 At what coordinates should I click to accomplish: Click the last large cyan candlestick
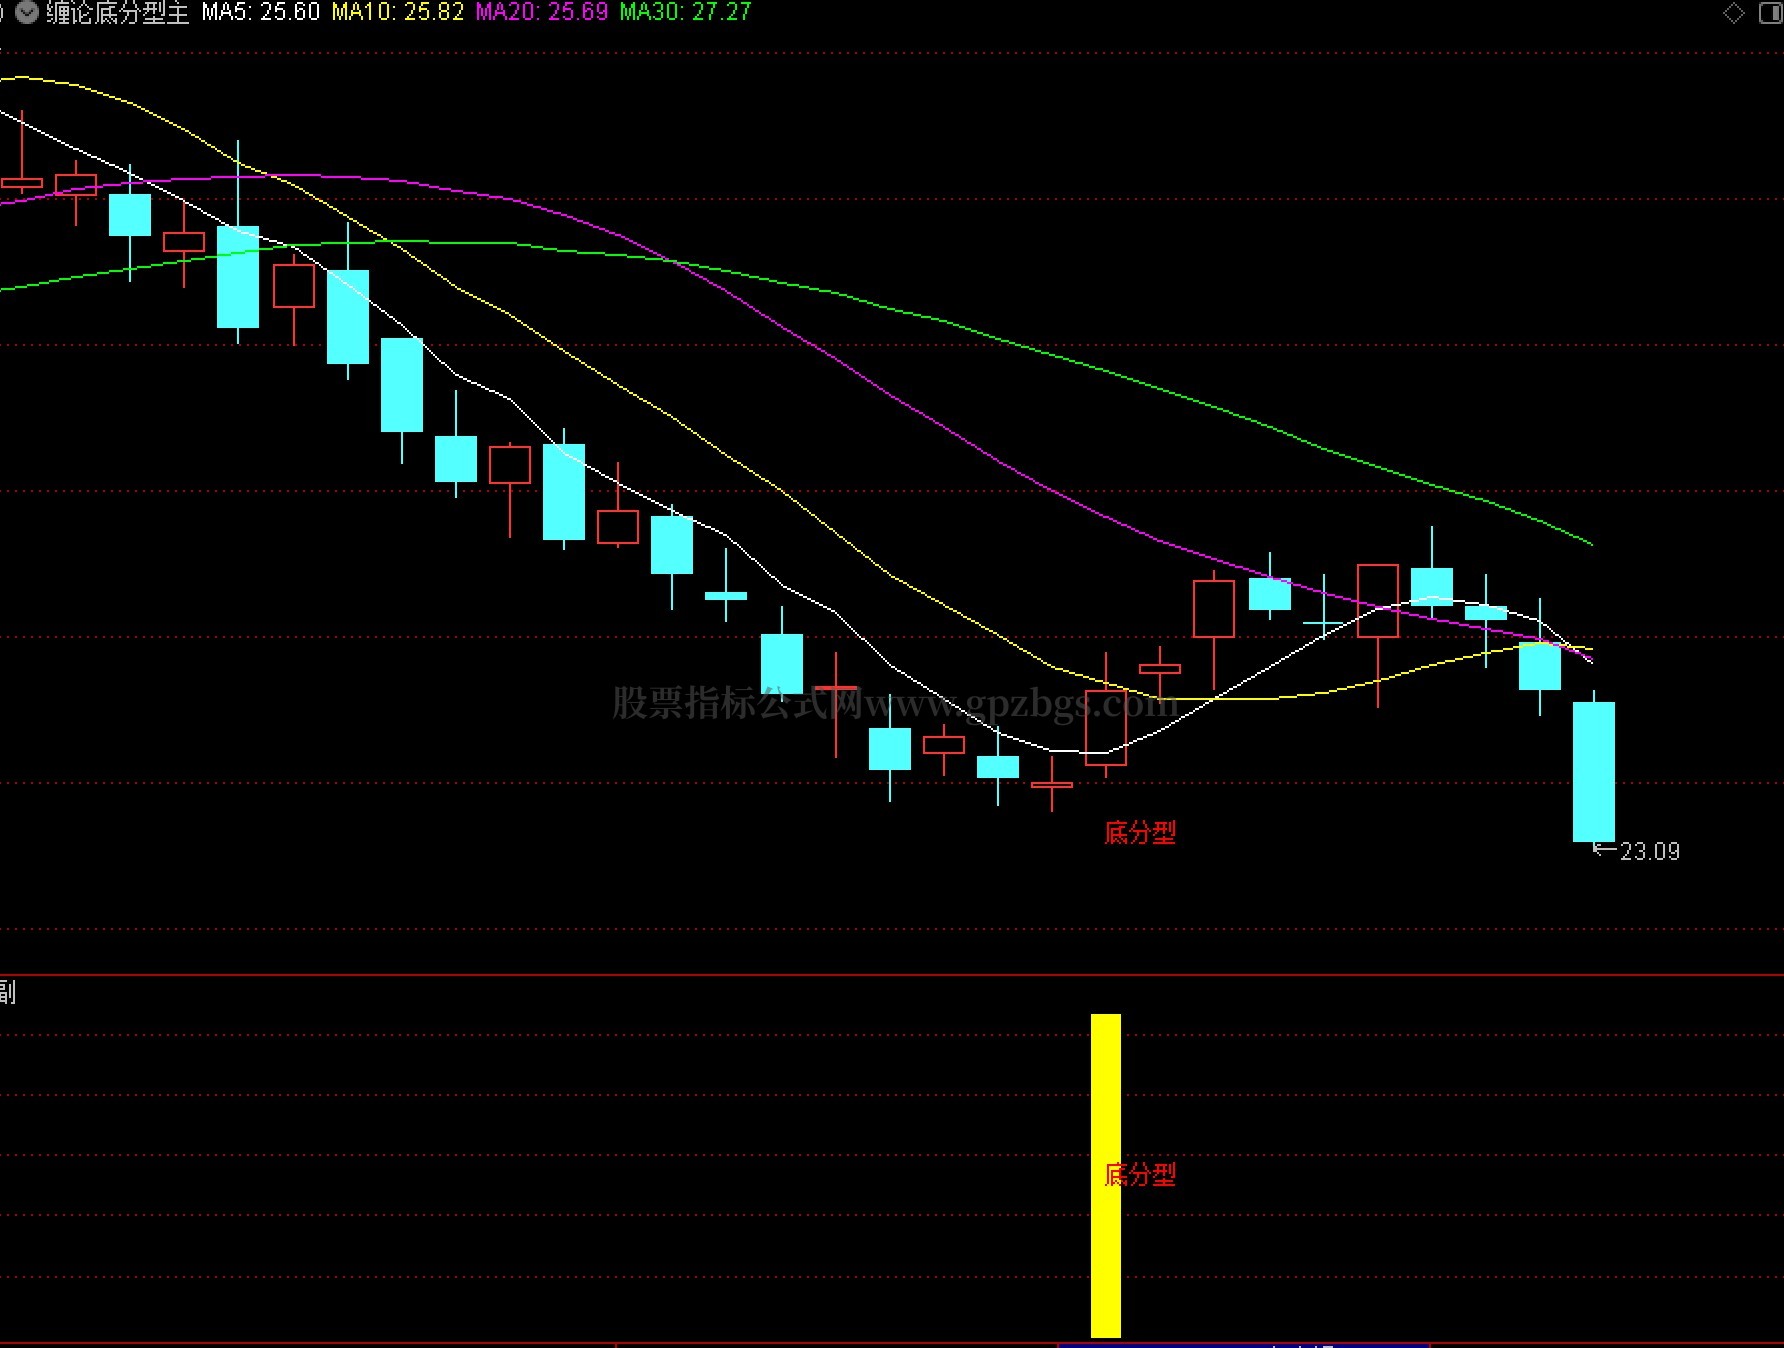[1593, 771]
